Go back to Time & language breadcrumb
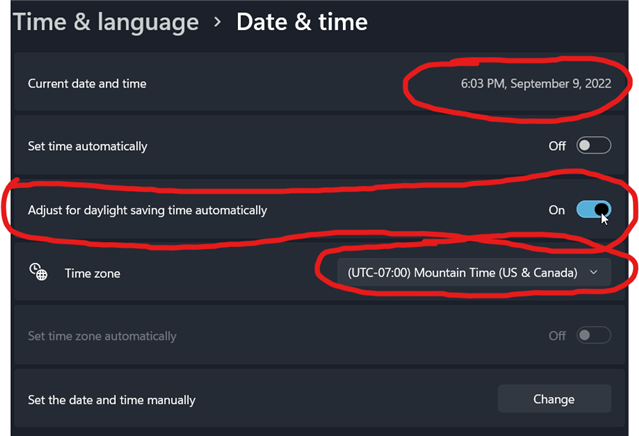Screen dimensions: 639x436 [x=106, y=22]
